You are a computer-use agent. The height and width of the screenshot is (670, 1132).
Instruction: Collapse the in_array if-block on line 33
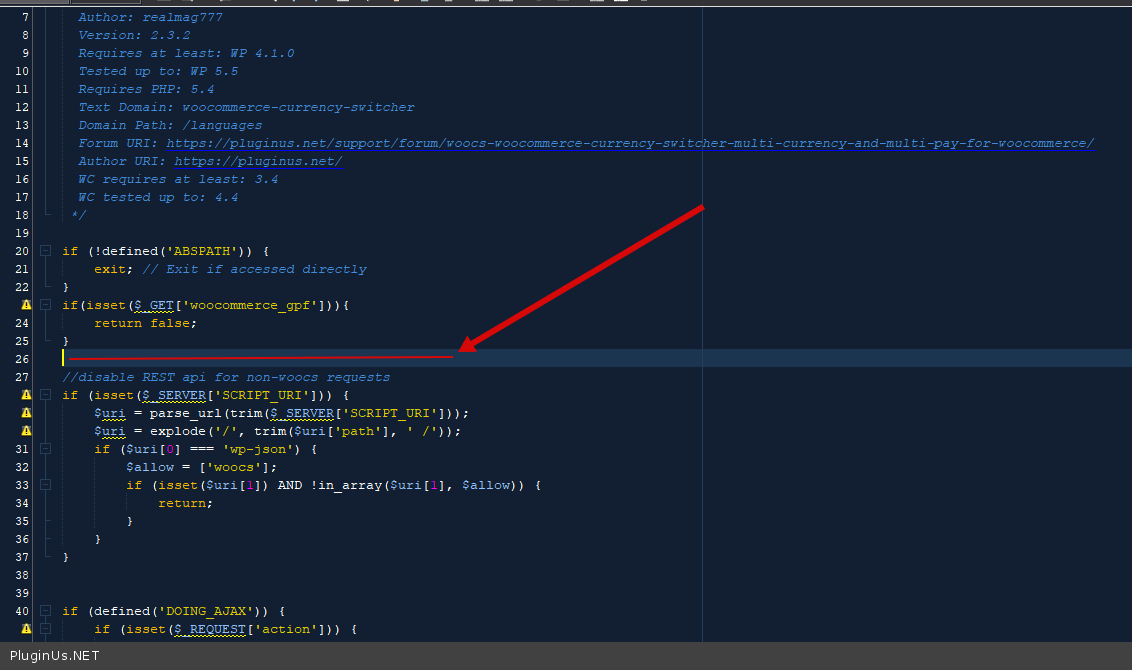click(45, 485)
